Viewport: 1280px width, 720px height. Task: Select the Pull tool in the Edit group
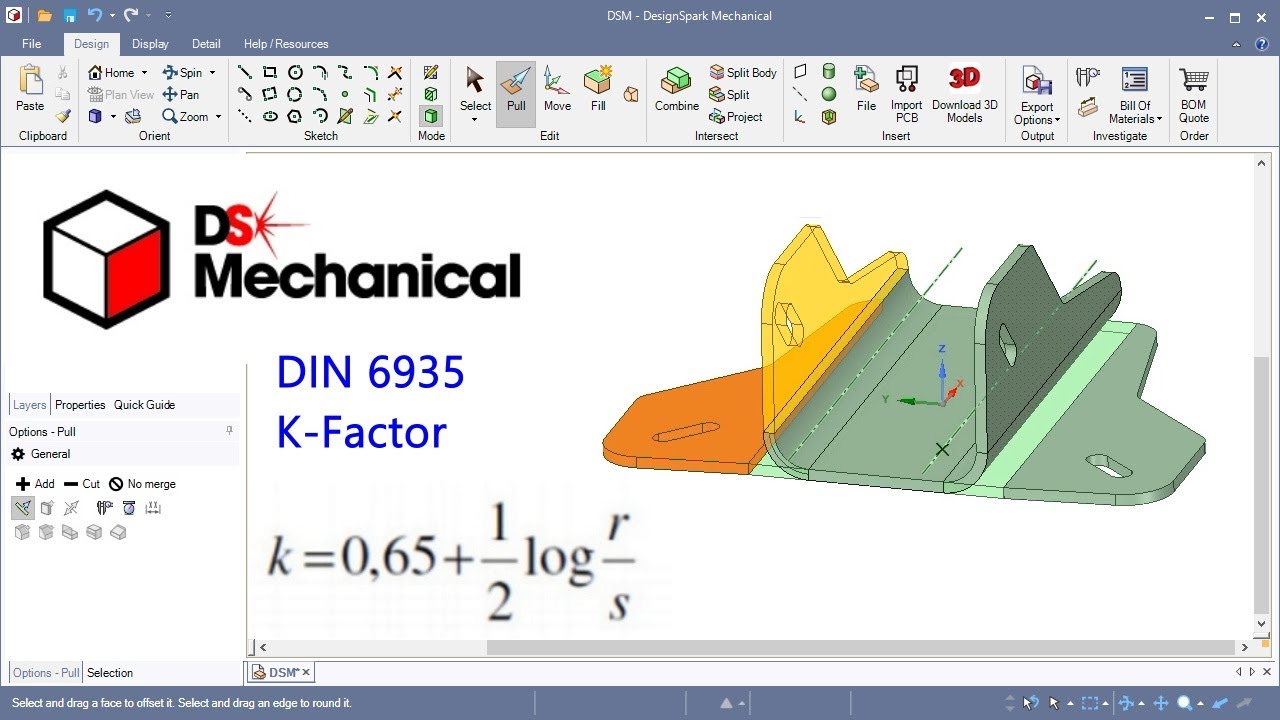pos(516,93)
